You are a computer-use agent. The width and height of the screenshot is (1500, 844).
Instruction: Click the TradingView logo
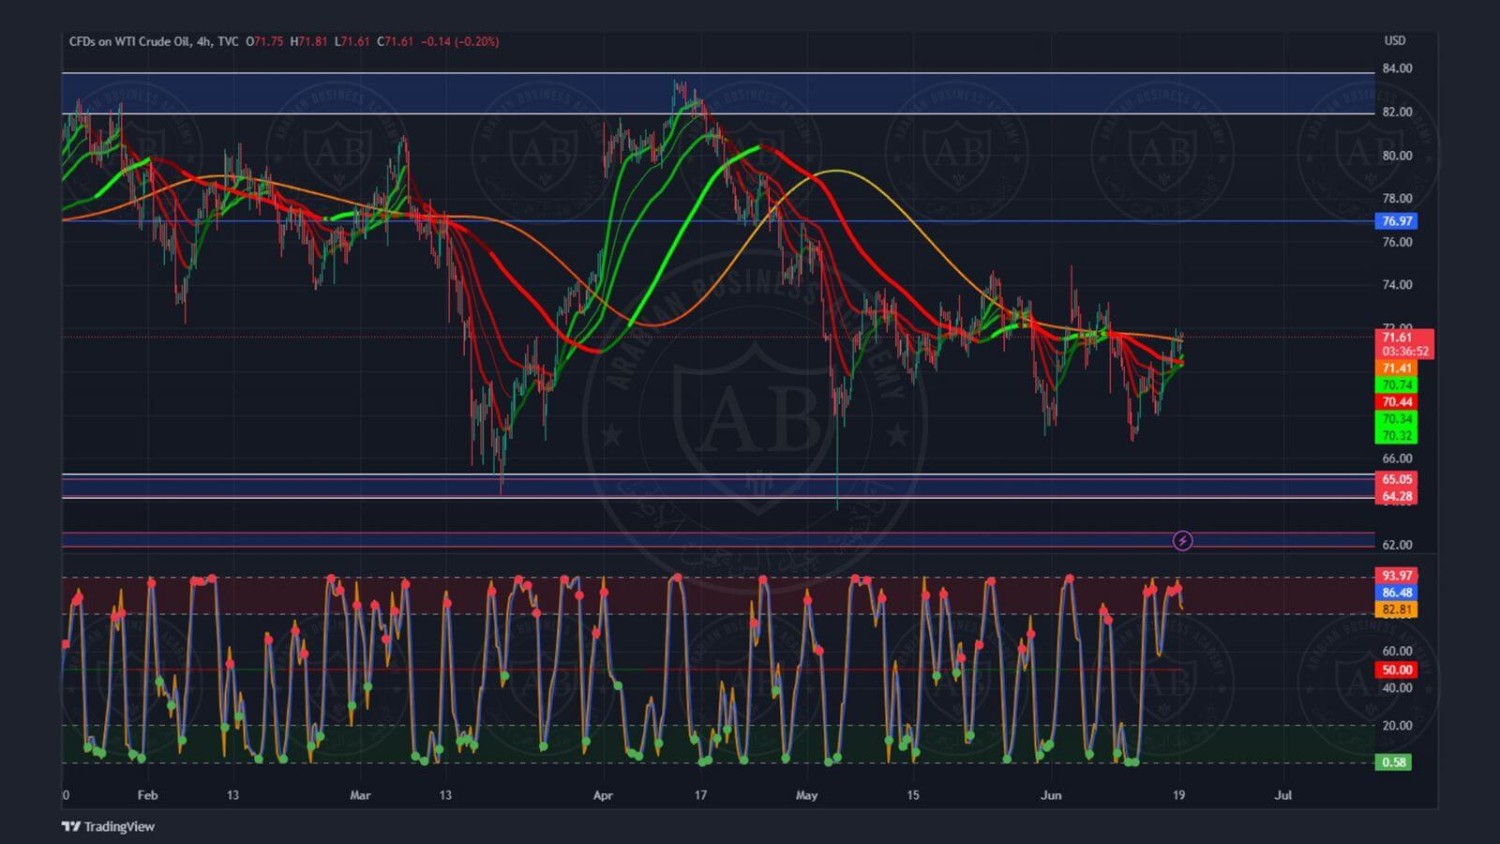coord(108,826)
